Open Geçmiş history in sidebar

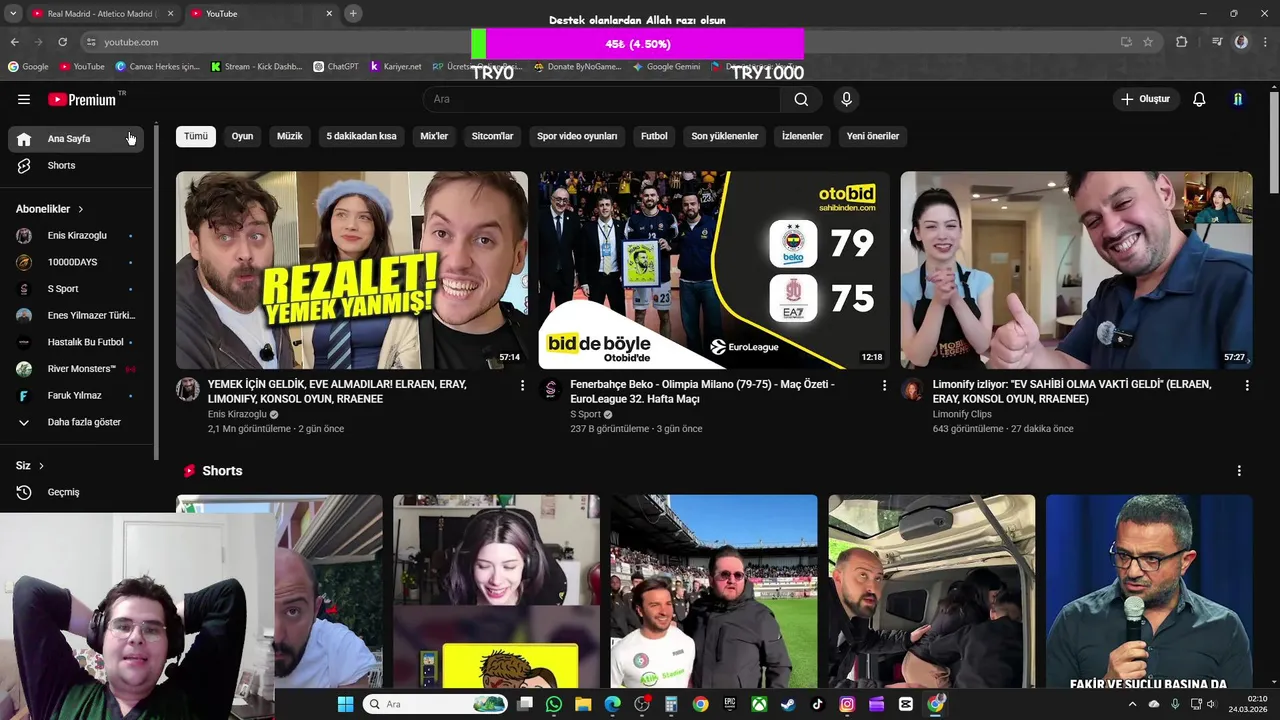point(75,492)
